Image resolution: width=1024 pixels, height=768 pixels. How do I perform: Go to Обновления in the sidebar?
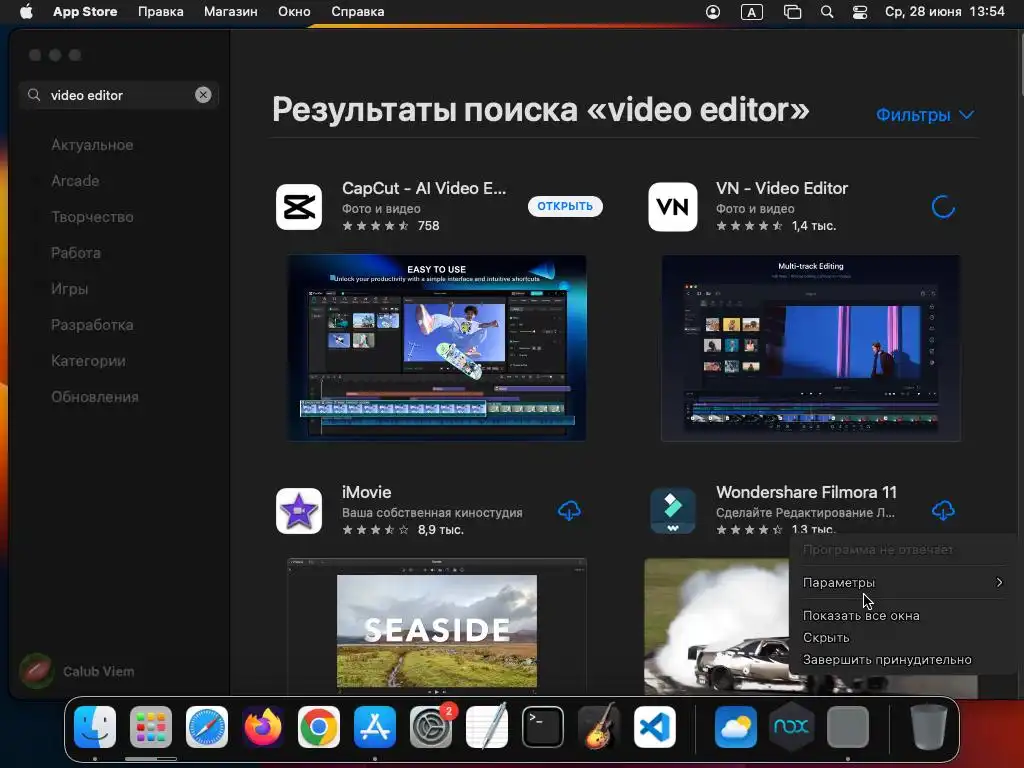[x=95, y=397]
